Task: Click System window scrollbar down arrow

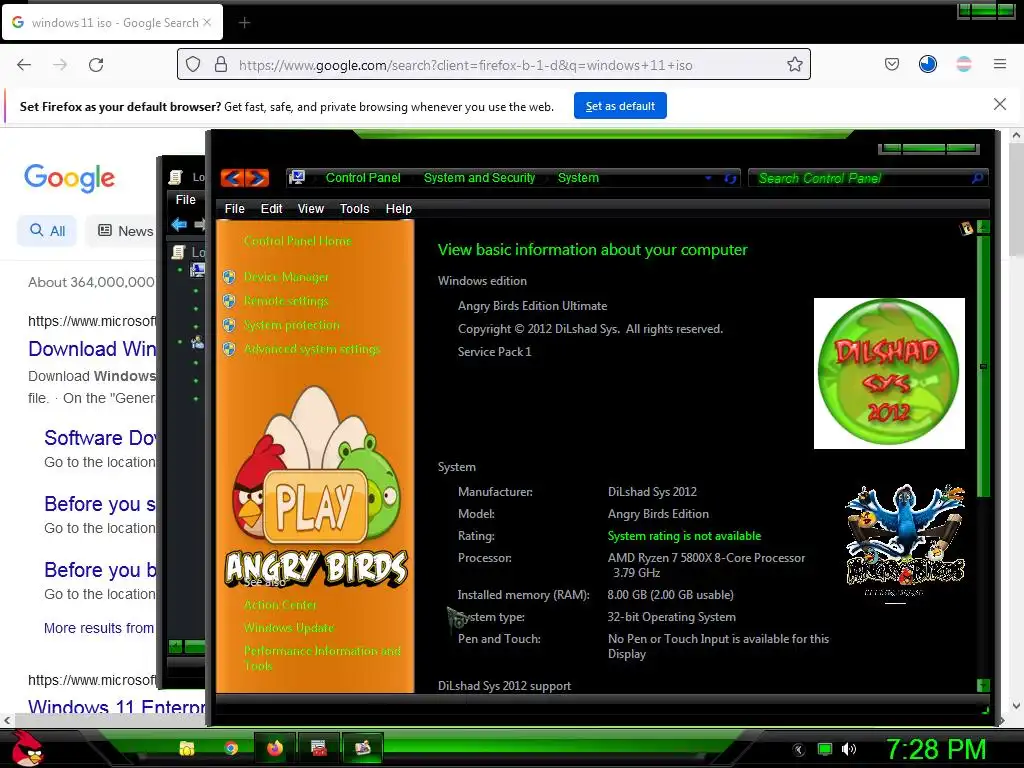Action: [x=983, y=685]
